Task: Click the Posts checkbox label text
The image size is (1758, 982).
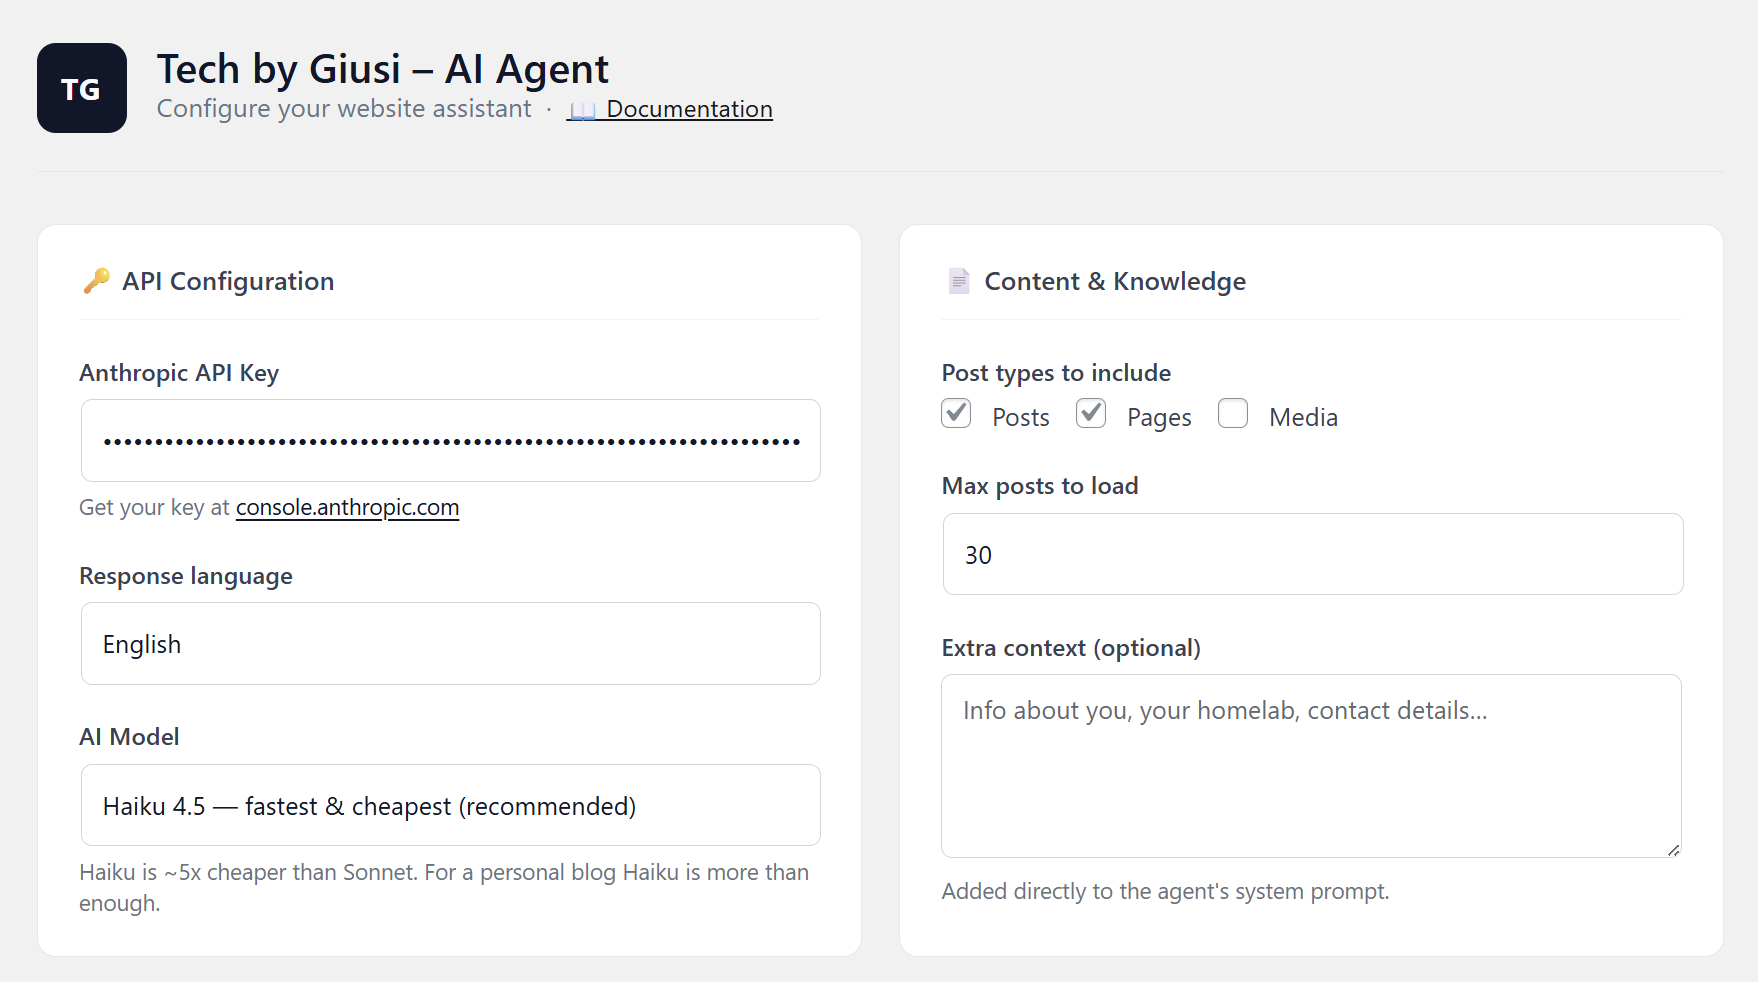Action: coord(1020,417)
